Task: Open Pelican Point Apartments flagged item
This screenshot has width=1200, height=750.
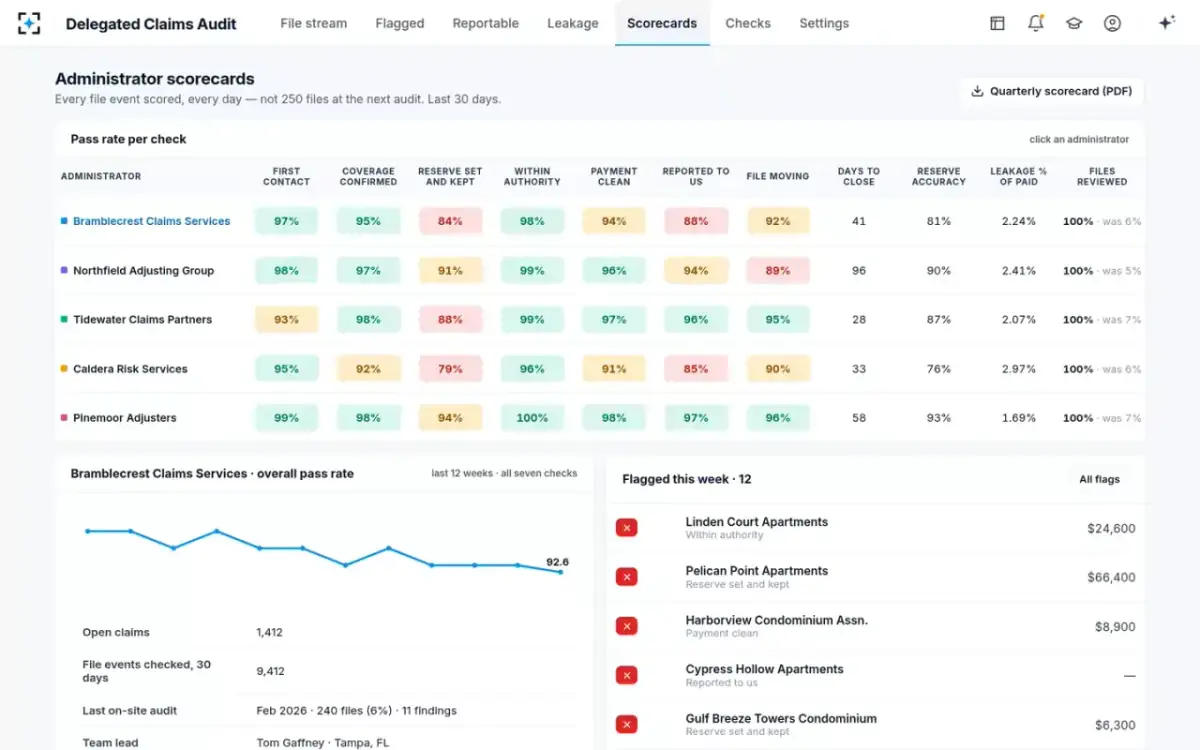Action: [757, 571]
